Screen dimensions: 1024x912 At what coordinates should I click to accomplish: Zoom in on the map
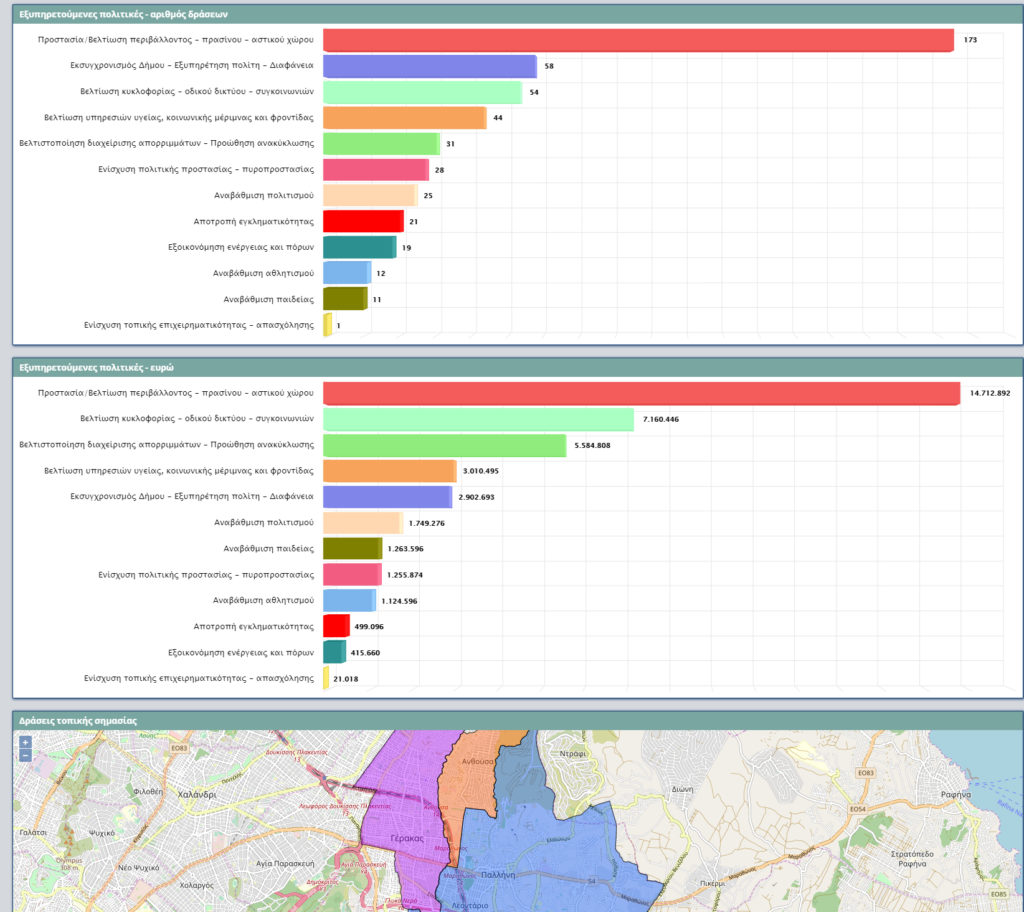(25, 742)
